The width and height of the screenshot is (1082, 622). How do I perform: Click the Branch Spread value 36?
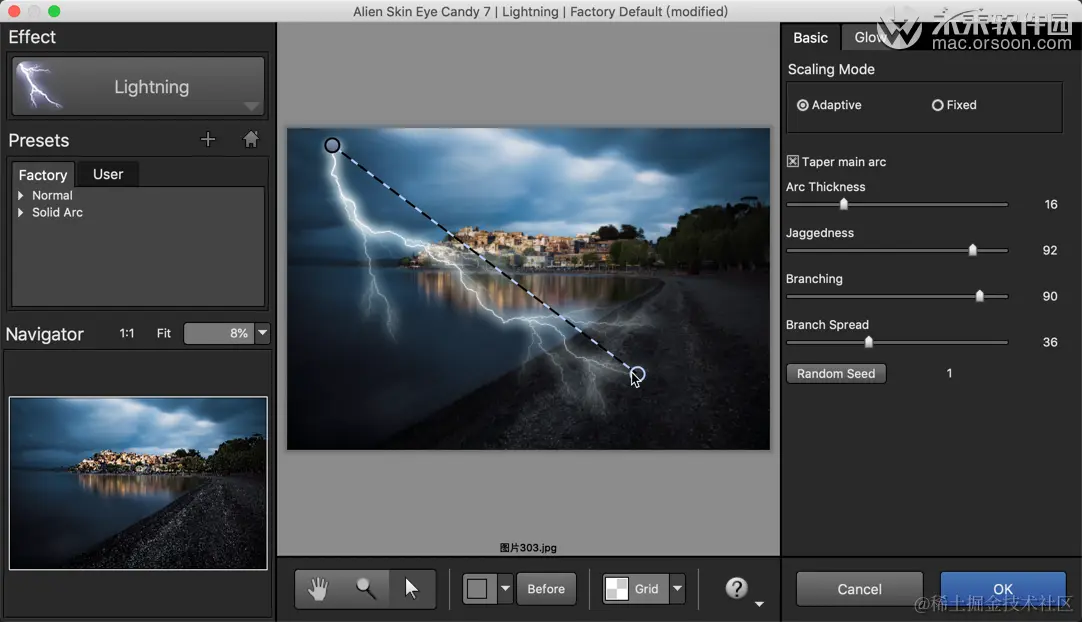[1050, 342]
